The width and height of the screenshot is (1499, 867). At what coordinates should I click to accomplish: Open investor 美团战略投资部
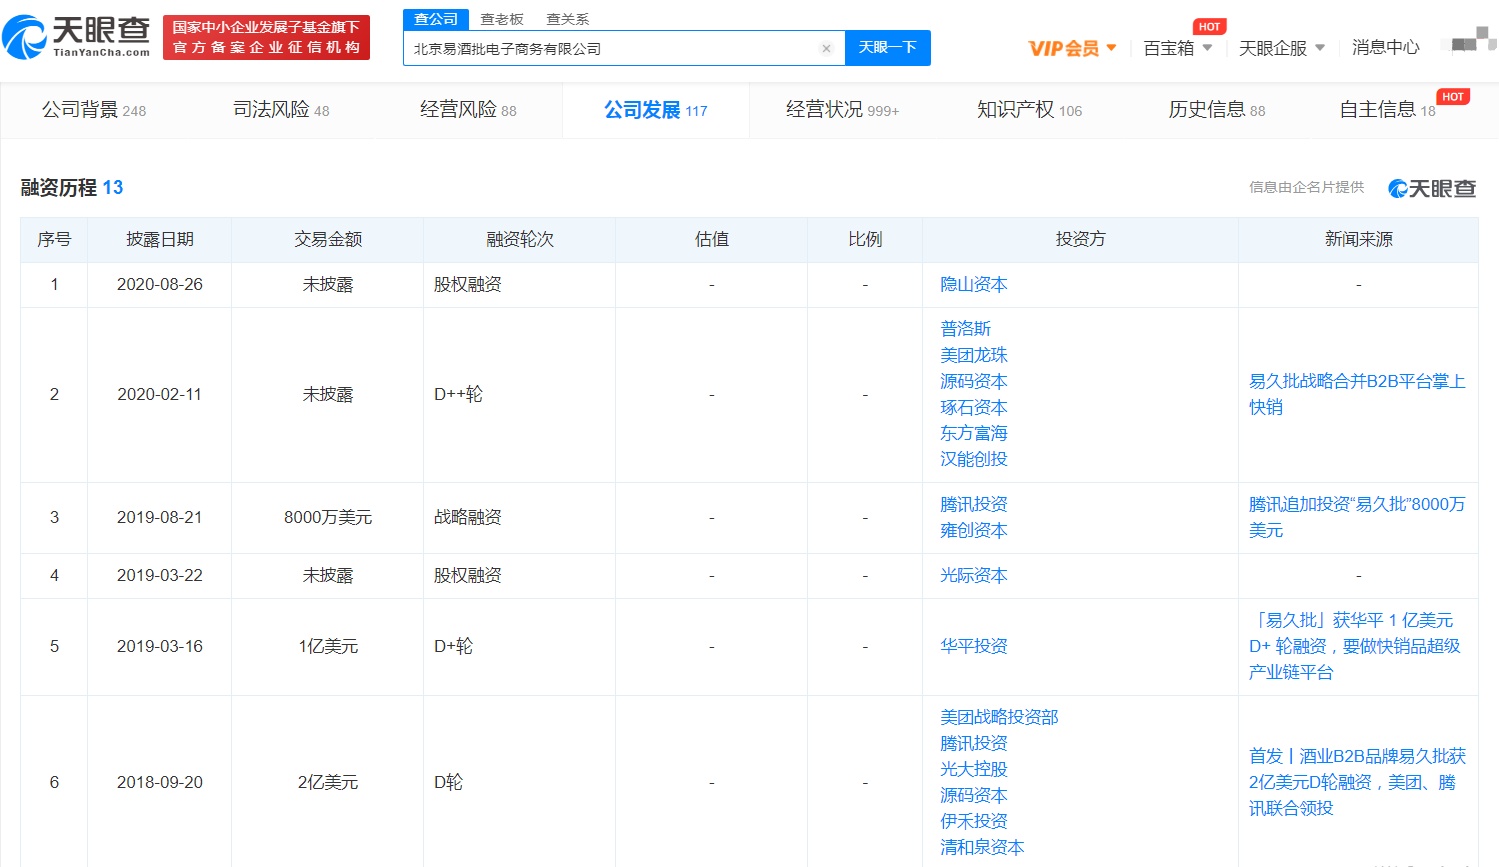[999, 717]
